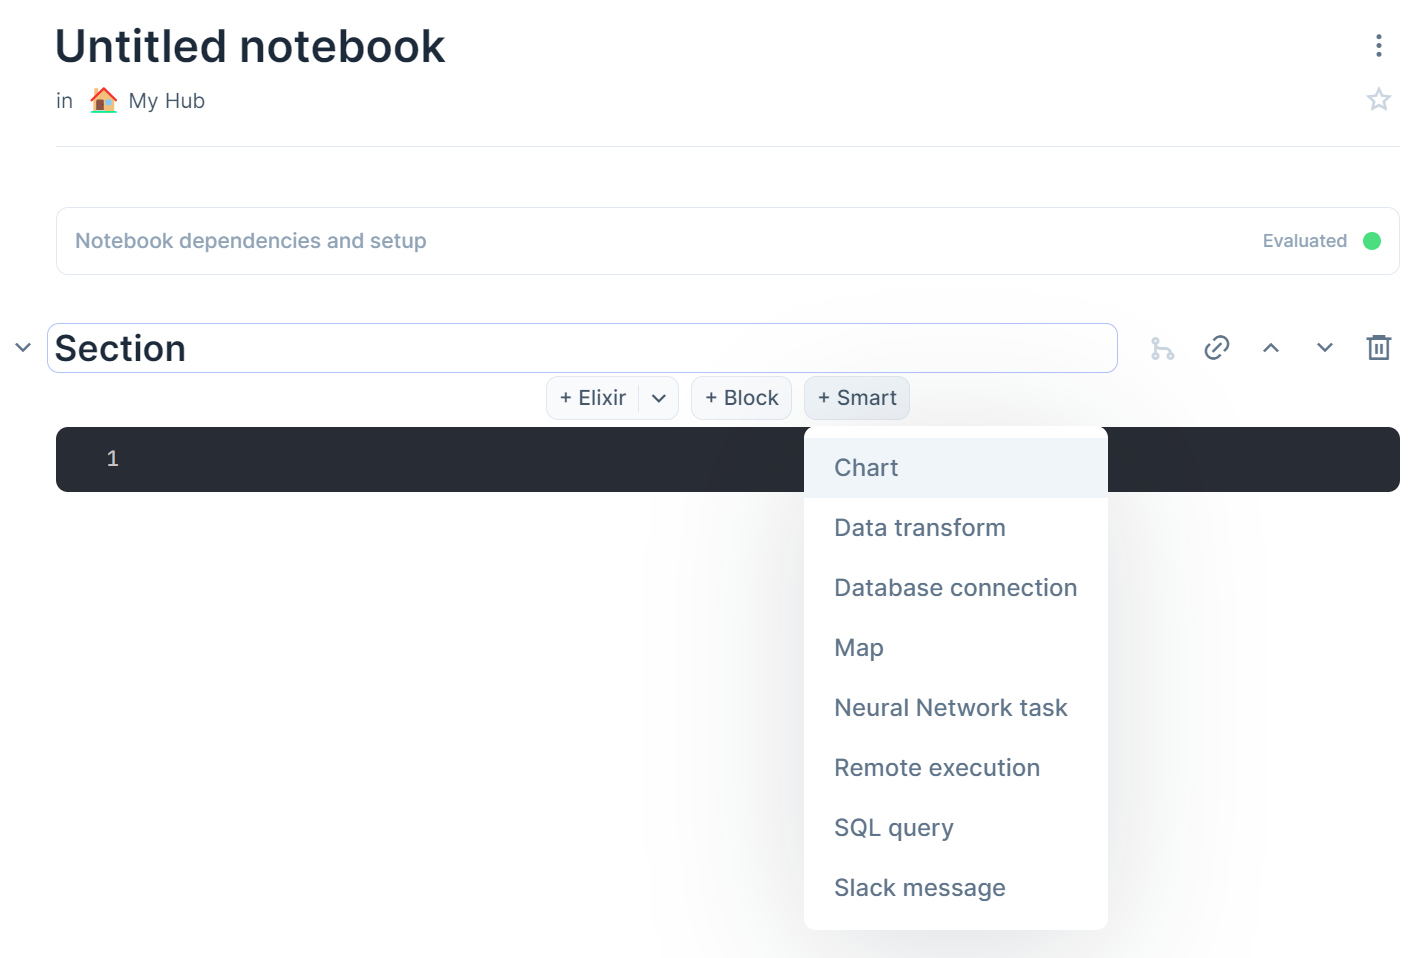Open the My Hub link

pos(166,101)
